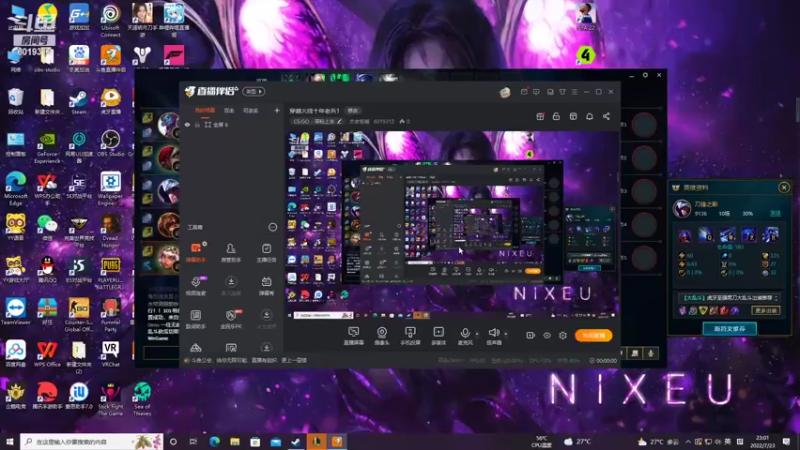Screen dimensions: 800x450
Task: Add multimedia source in bottom toolbar
Action: [438, 336]
